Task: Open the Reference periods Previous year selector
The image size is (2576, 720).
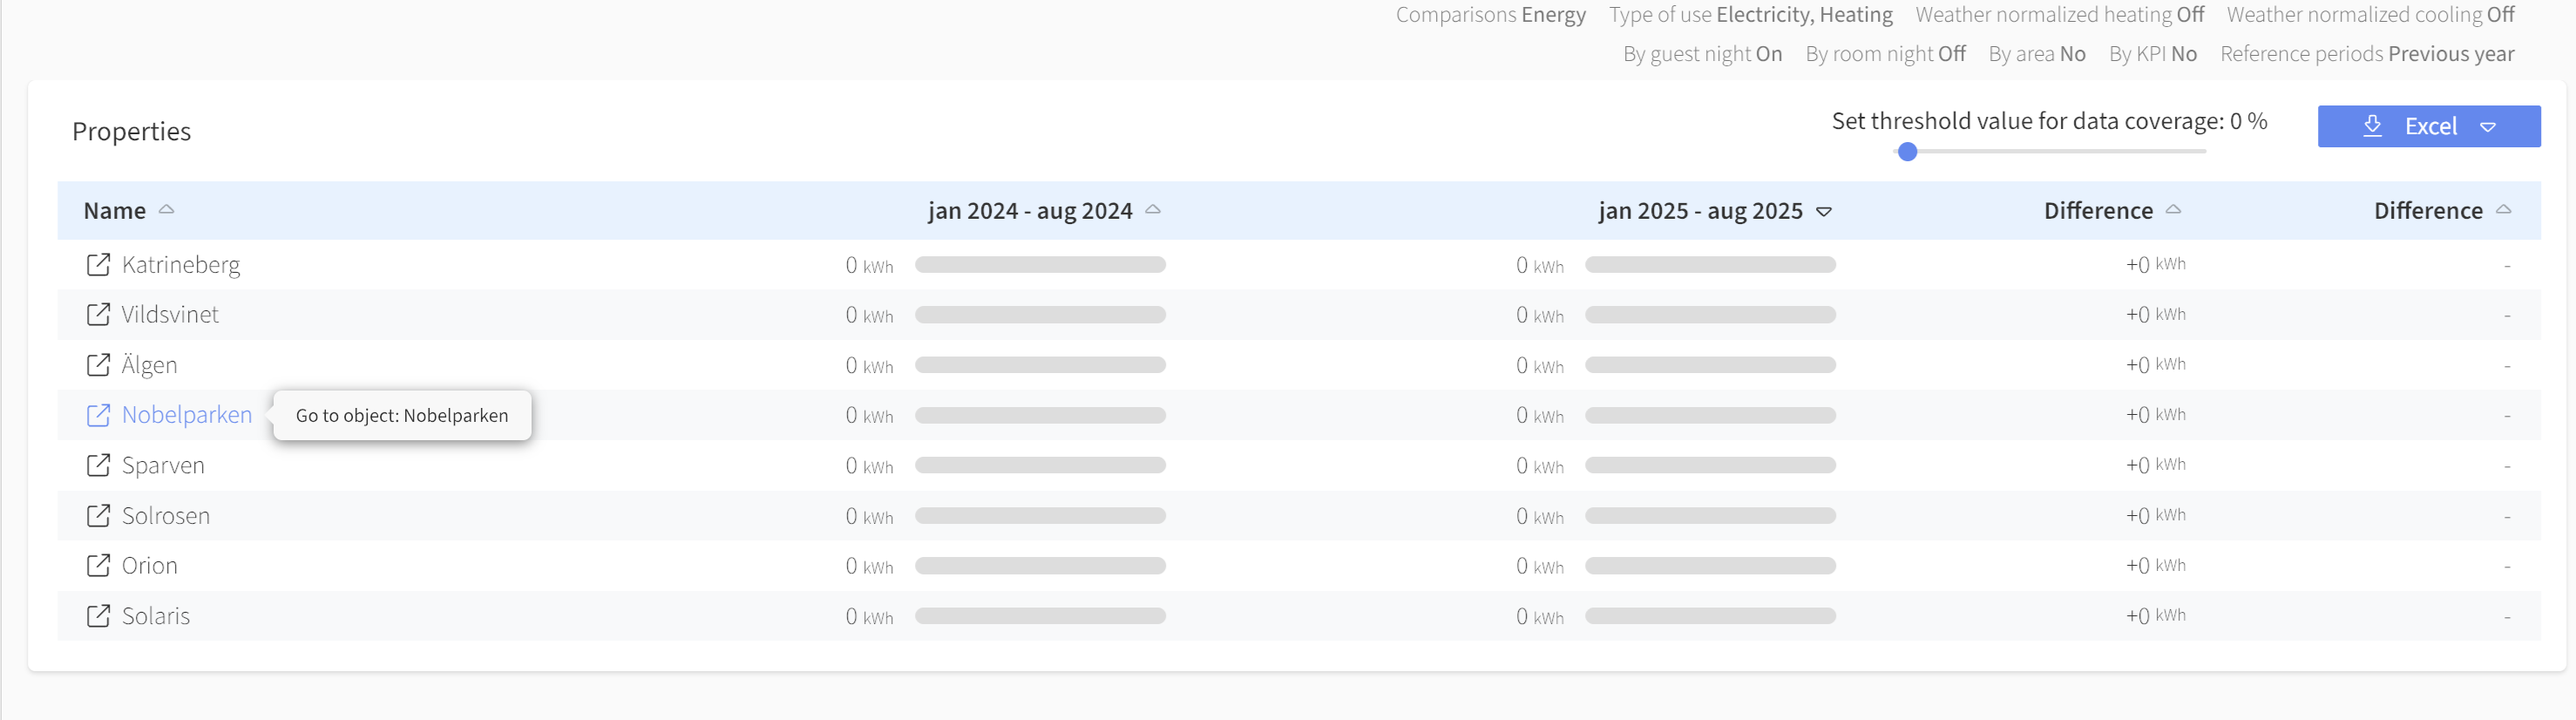Action: (2366, 54)
